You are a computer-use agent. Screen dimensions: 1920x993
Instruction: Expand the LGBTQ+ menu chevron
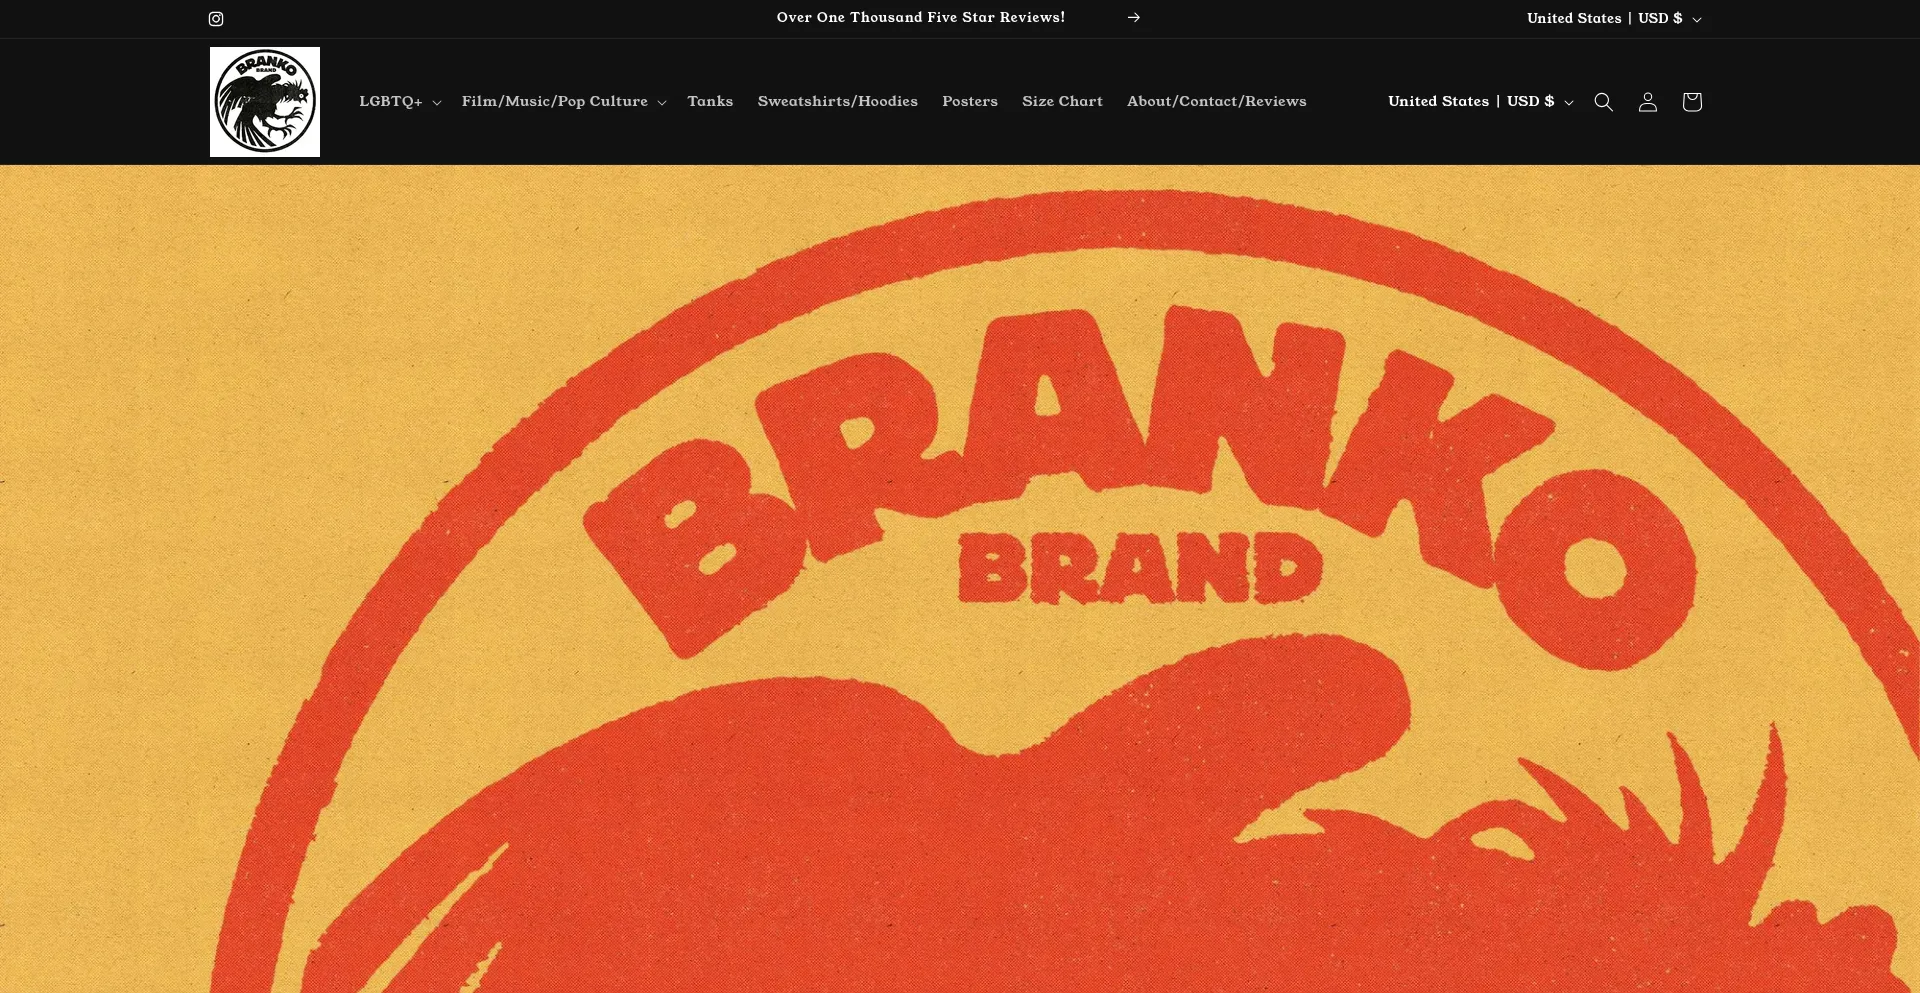click(x=436, y=103)
